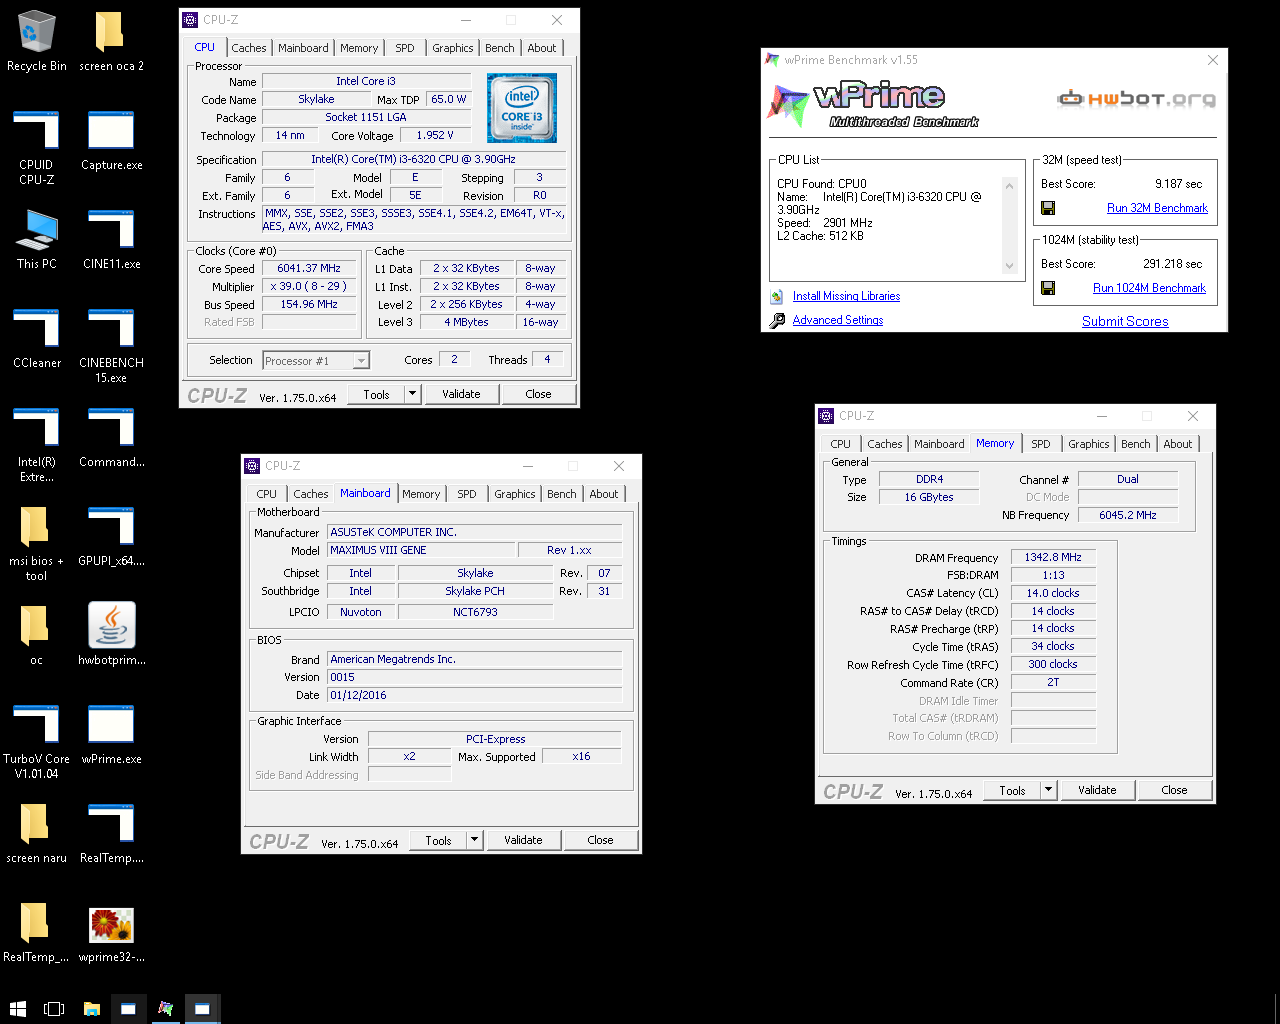Open Command prompt desktop shortcut
This screenshot has height=1024, width=1280.
click(111, 438)
